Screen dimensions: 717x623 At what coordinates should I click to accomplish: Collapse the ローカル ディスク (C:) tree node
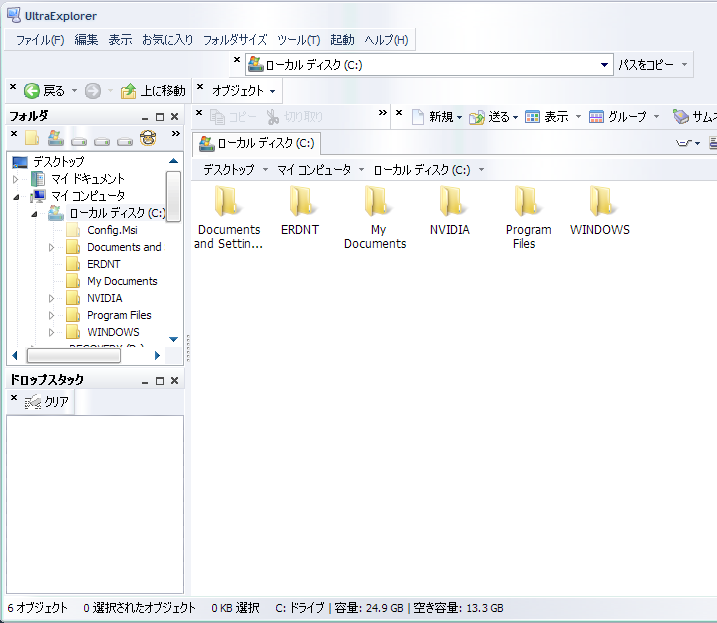[34, 214]
